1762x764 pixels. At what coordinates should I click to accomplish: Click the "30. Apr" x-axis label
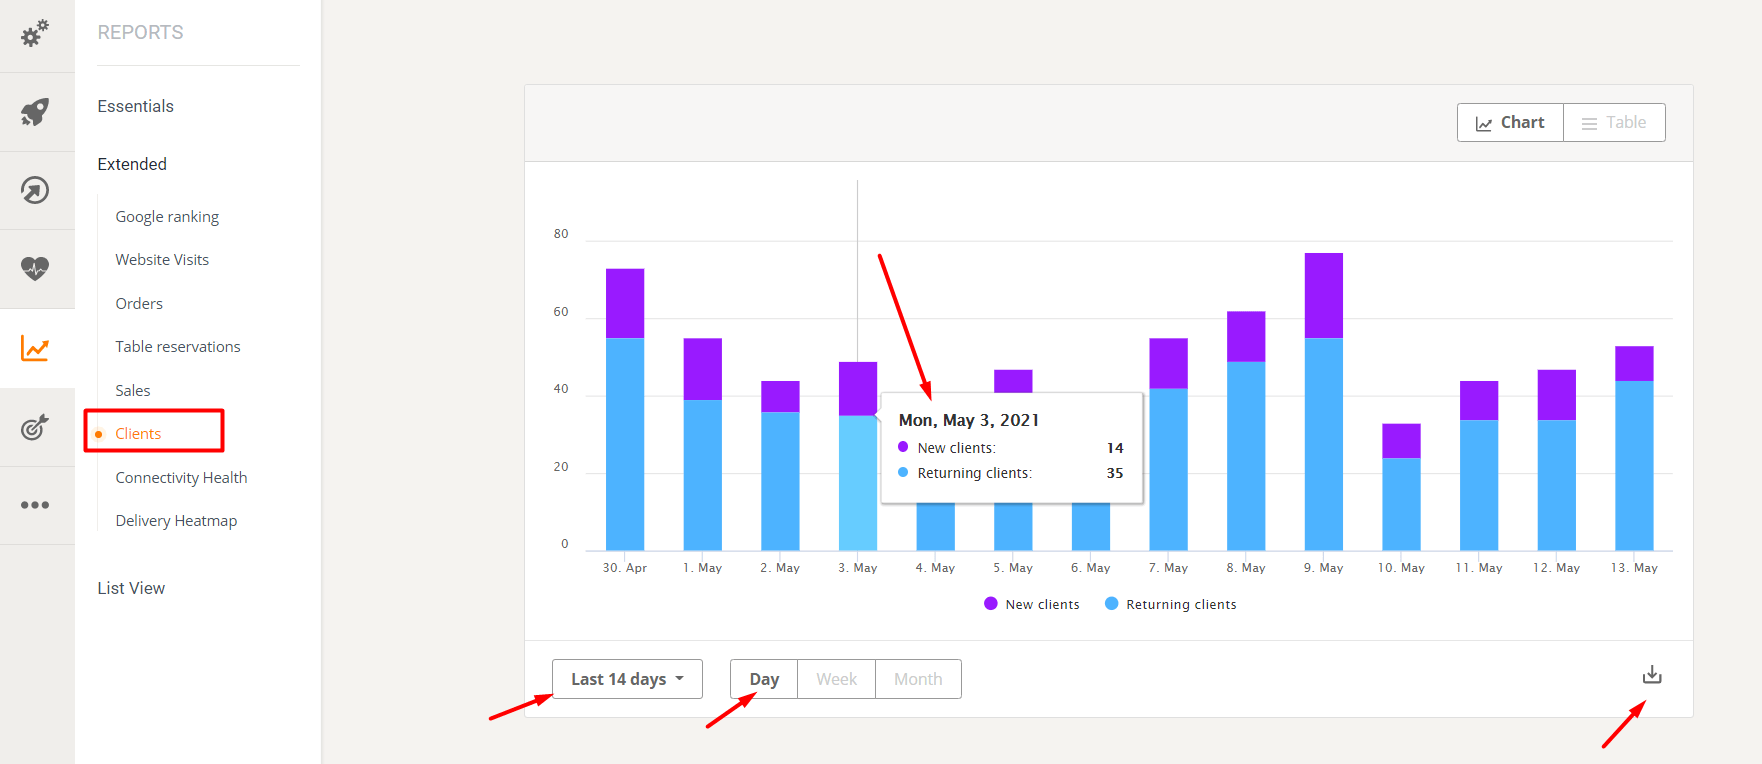(x=625, y=568)
